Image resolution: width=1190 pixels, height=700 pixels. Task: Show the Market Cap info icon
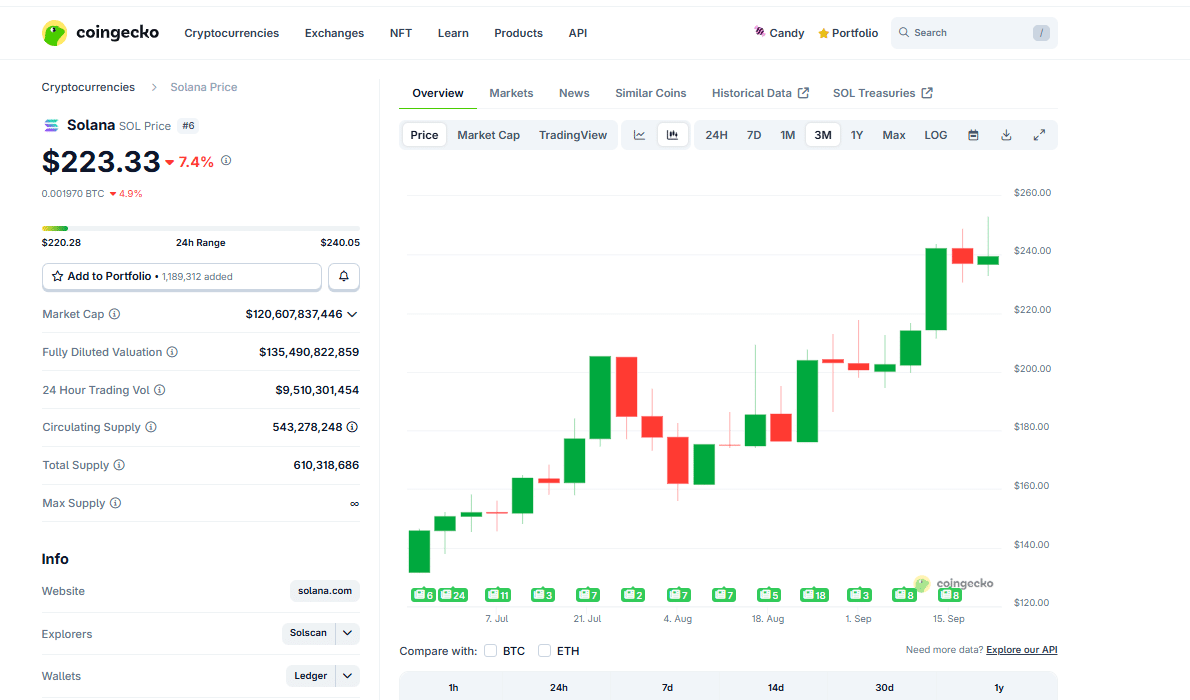pos(115,314)
